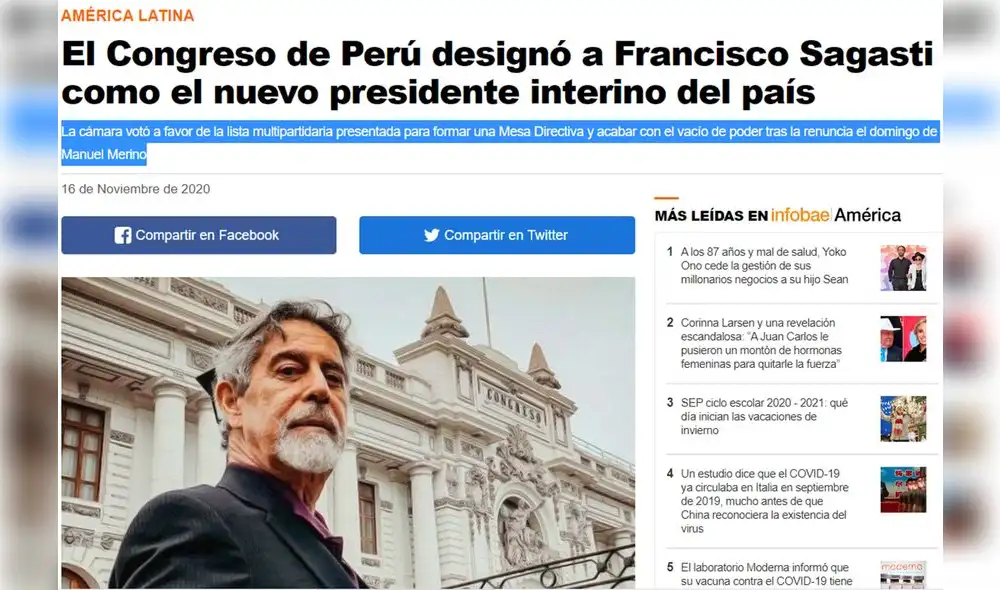Open the laboratorio Moderna vaccine article

(x=766, y=574)
